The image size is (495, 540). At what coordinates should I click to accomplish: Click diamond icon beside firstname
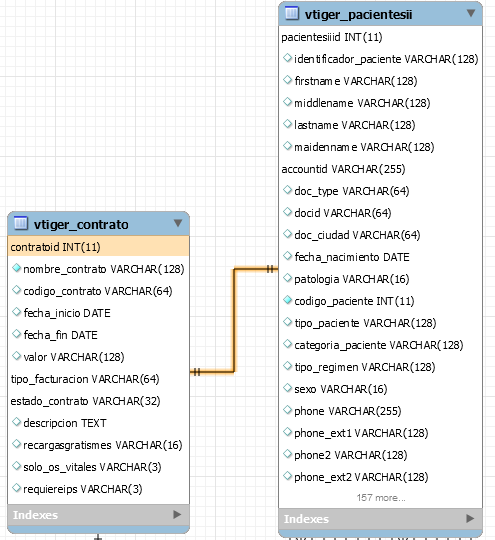pos(287,80)
